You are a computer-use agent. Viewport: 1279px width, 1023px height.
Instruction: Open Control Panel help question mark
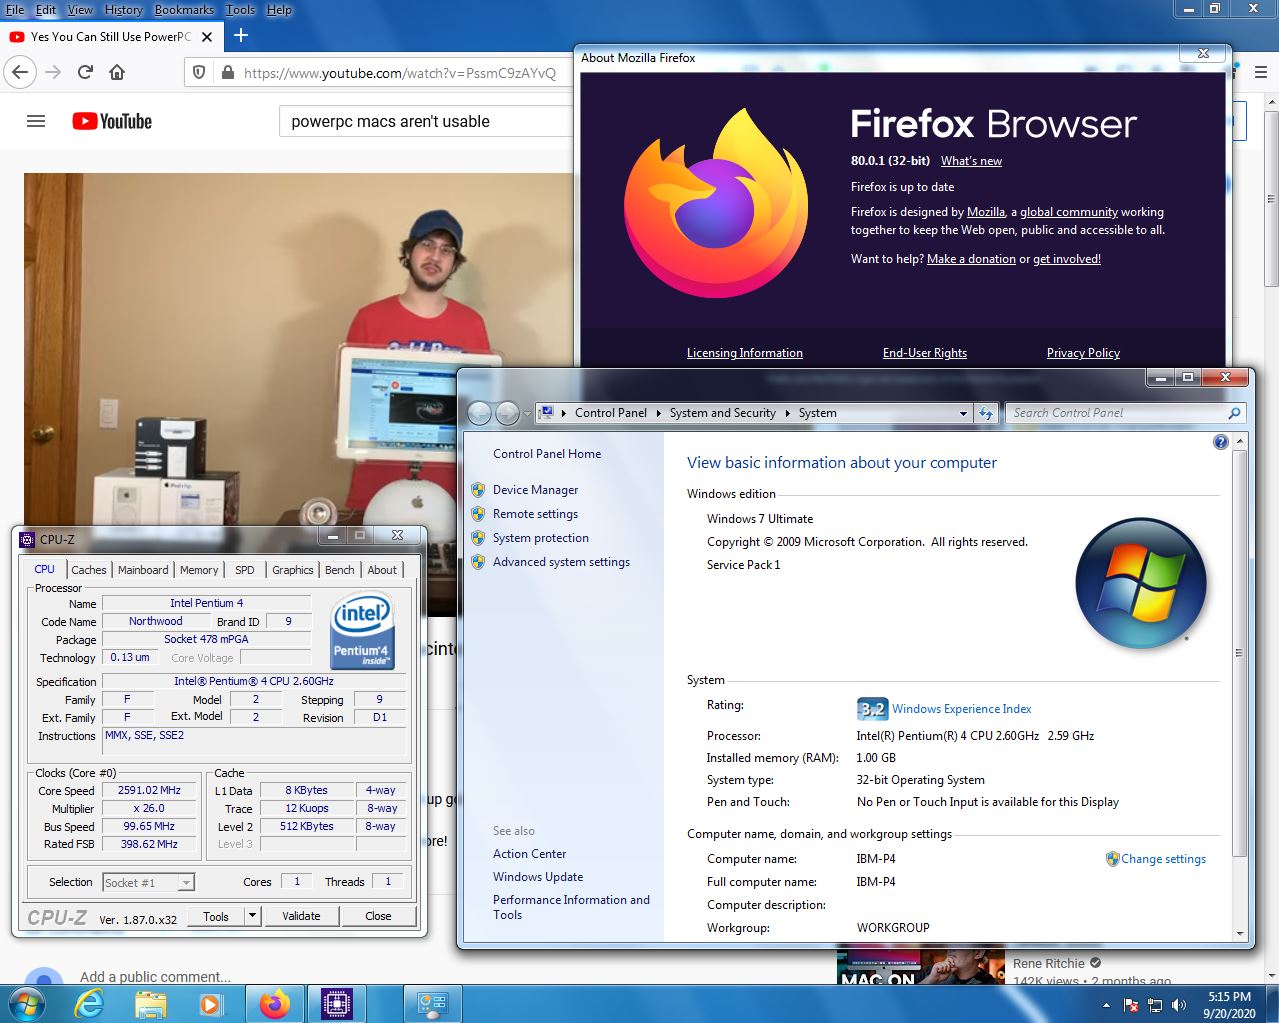point(1221,442)
